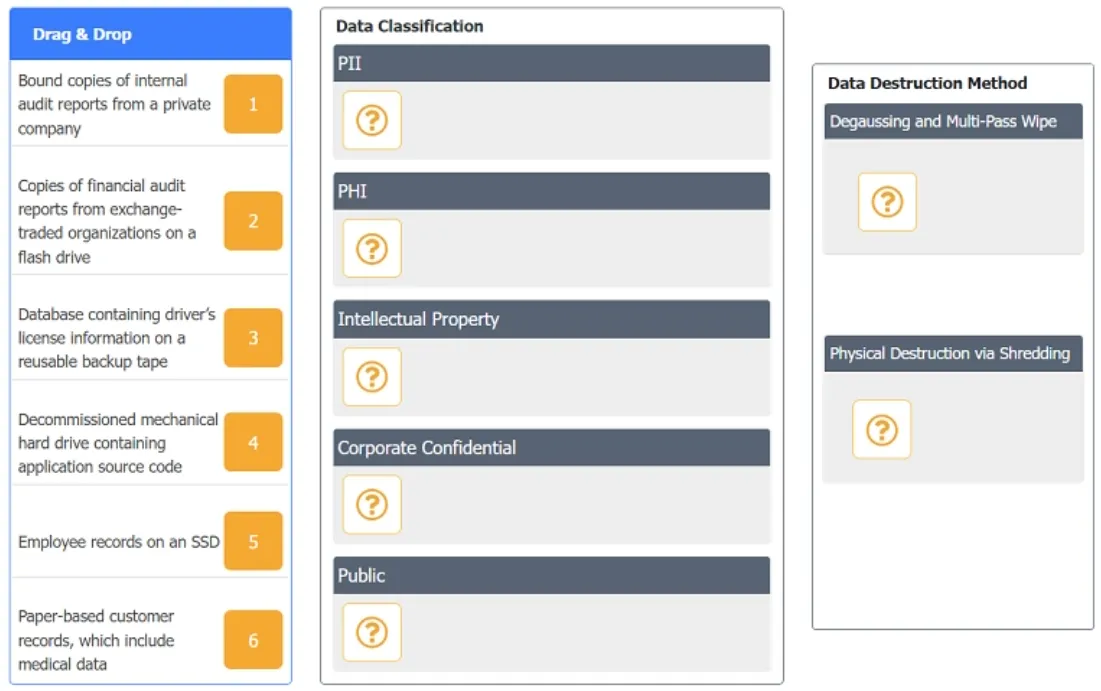Click the PII category header
This screenshot has width=1101, height=691.
click(552, 63)
